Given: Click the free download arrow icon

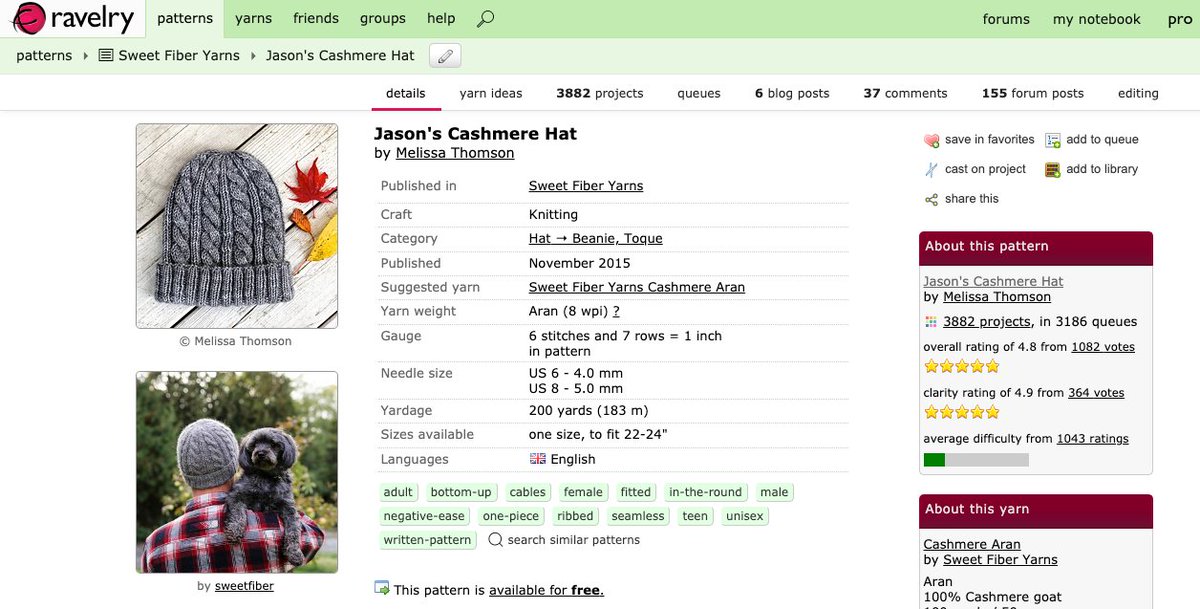Looking at the screenshot, I should 382,588.
